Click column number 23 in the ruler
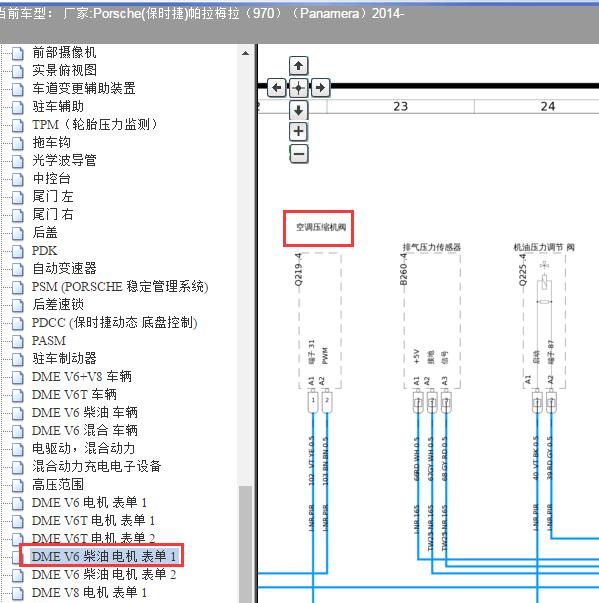599x603 pixels. click(x=400, y=107)
